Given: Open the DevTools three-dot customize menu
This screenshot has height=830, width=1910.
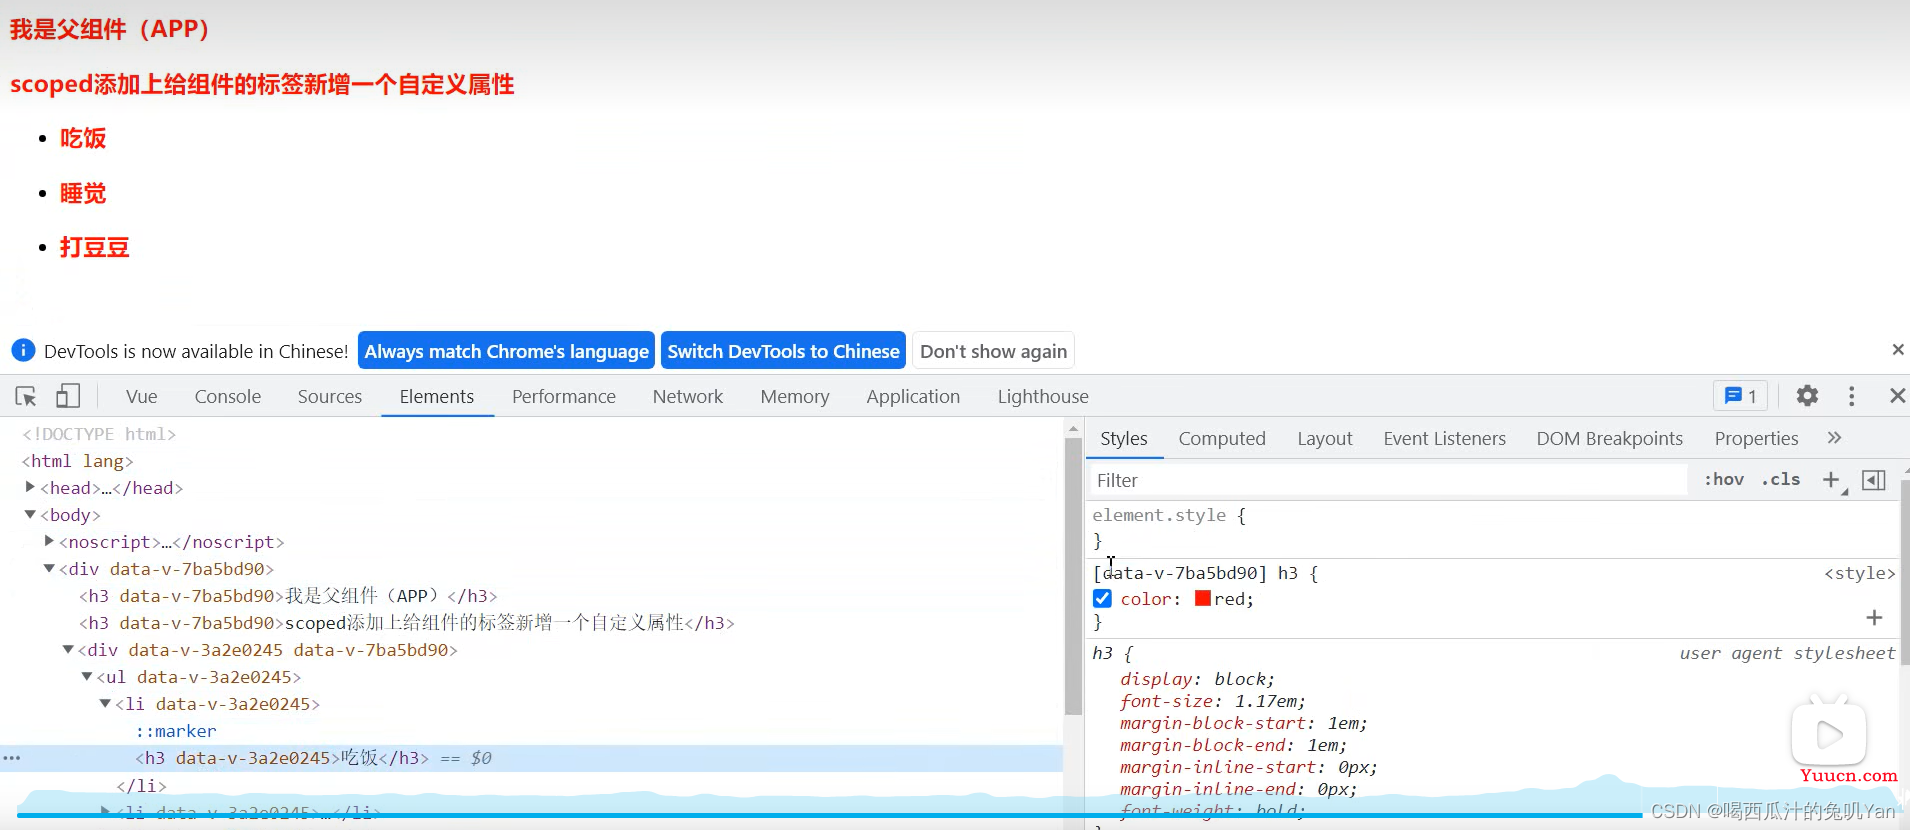Looking at the screenshot, I should point(1852,396).
